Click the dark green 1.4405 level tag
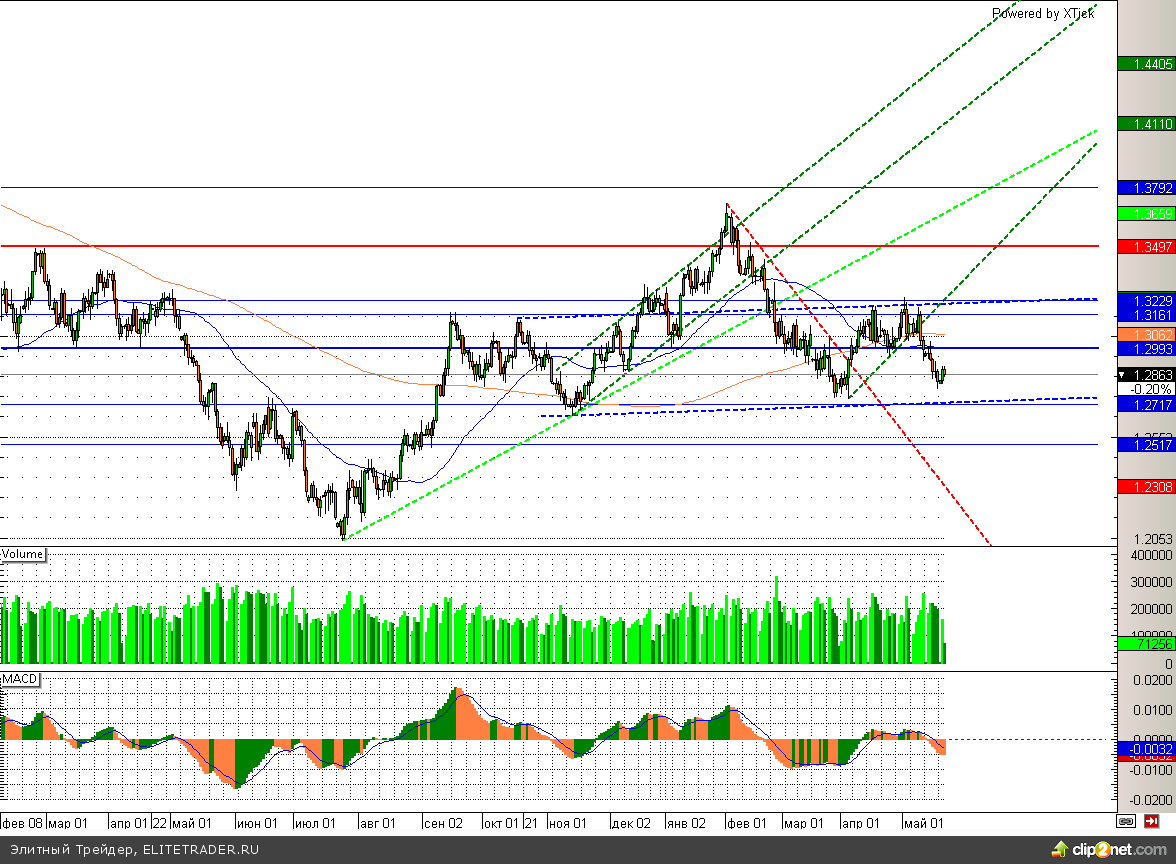This screenshot has width=1176, height=864. coord(1145,65)
